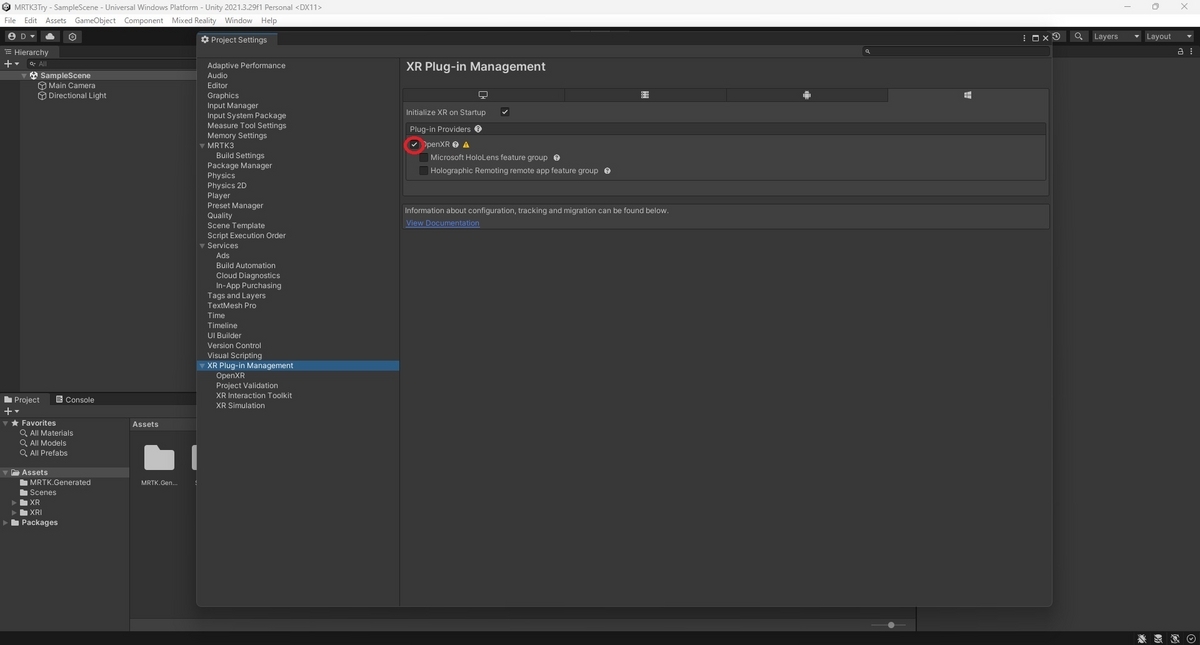The width and height of the screenshot is (1200, 645).
Task: Open the Window menu
Action: tap(238, 20)
